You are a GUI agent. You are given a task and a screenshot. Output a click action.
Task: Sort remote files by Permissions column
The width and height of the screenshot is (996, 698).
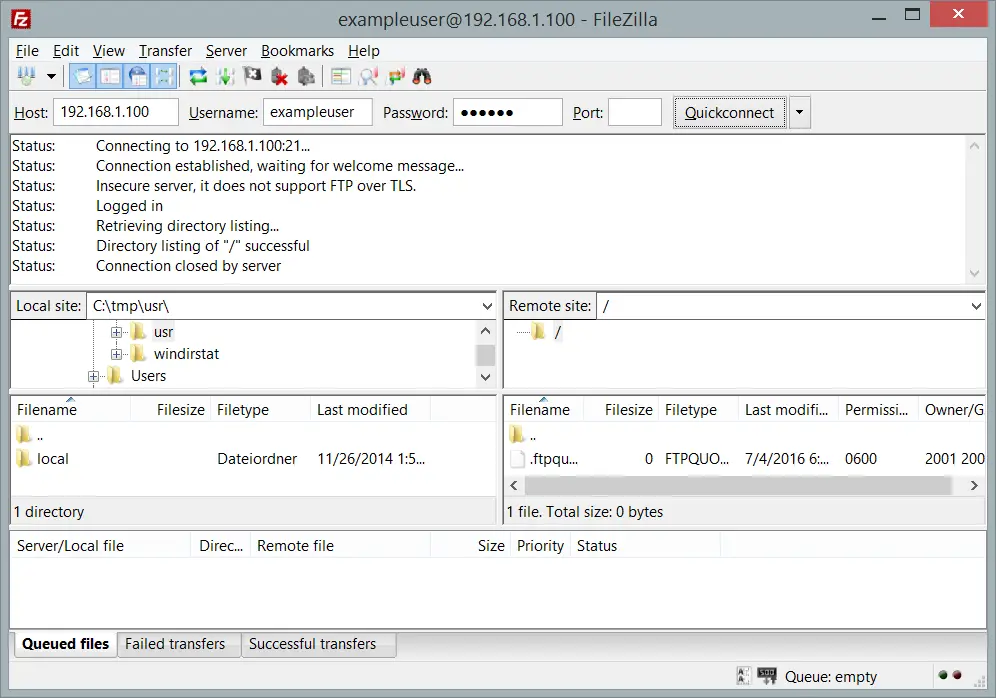pos(879,410)
